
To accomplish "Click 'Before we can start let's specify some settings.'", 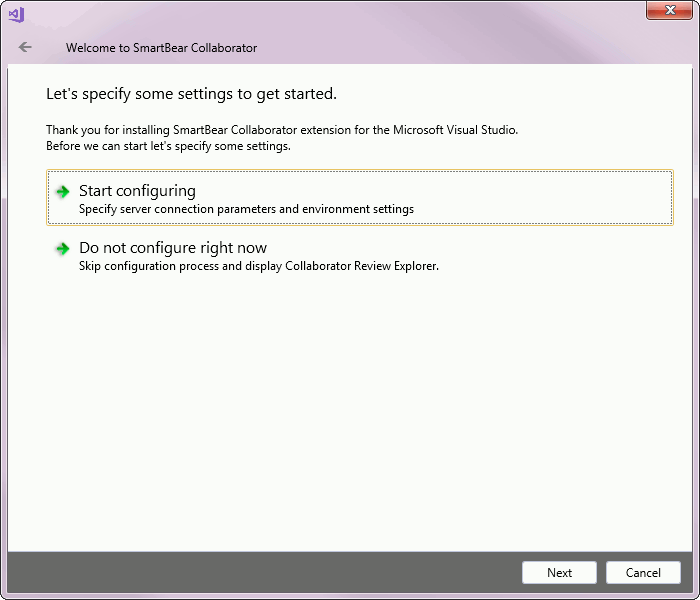I will pos(168,146).
